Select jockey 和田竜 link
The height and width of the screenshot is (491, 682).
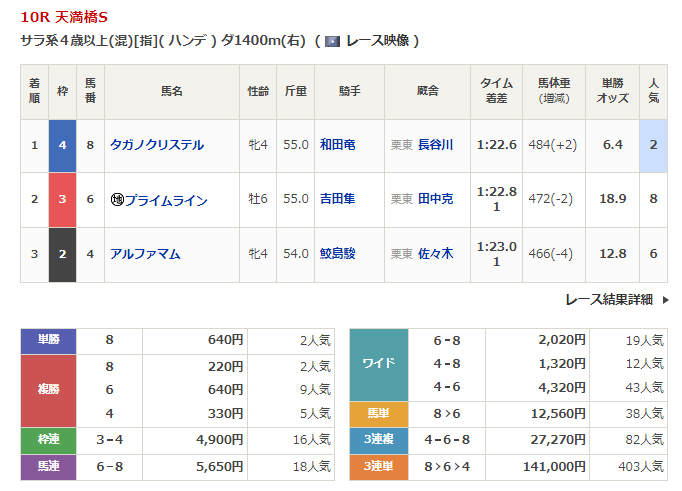(x=337, y=145)
